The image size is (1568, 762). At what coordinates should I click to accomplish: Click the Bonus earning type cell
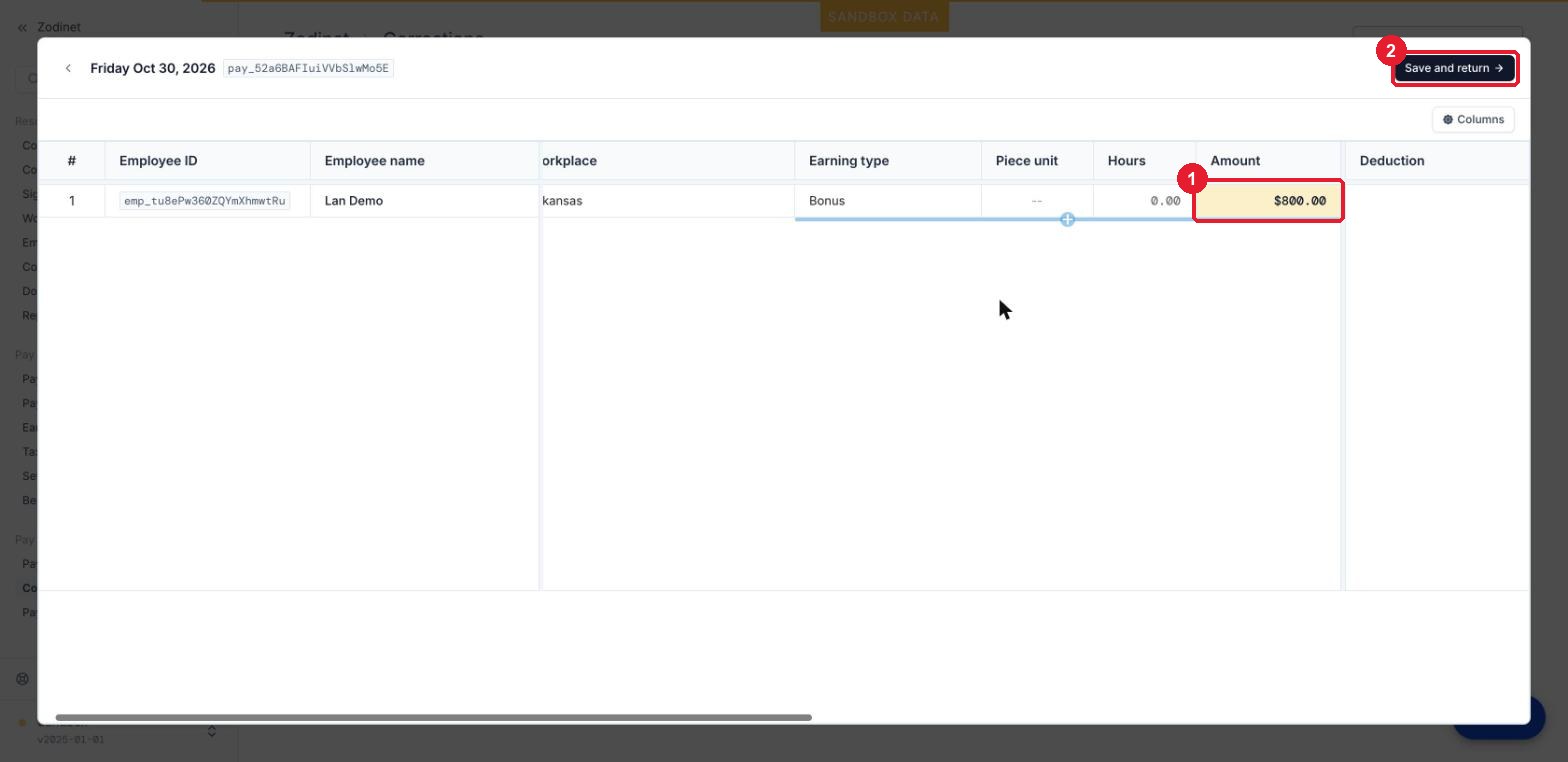(x=888, y=201)
